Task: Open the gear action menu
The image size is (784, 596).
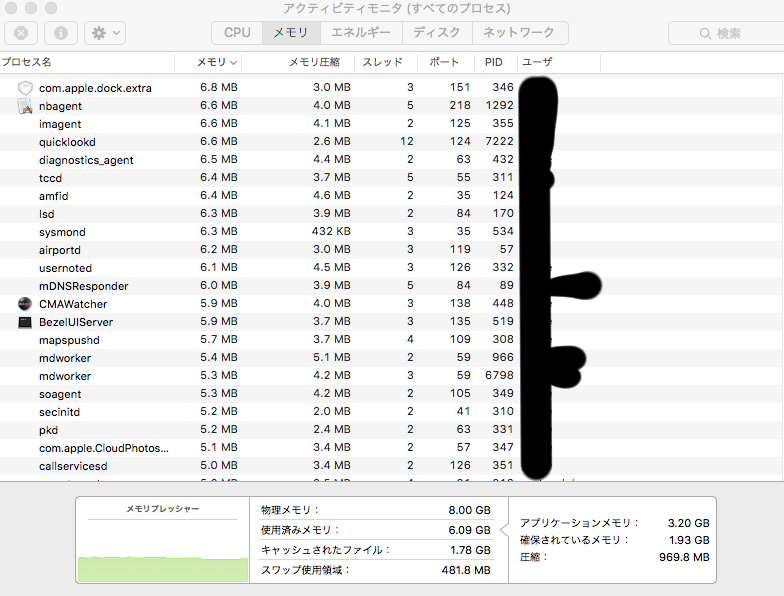Action: [104, 33]
